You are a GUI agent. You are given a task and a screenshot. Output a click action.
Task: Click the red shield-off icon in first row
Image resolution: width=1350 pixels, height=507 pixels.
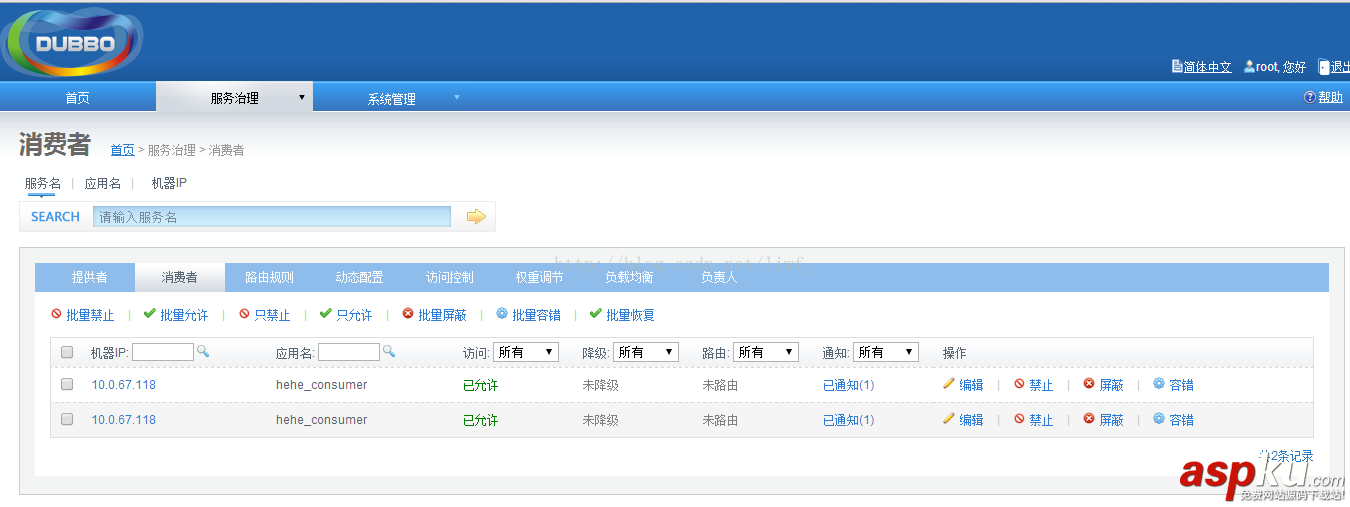(x=1089, y=383)
